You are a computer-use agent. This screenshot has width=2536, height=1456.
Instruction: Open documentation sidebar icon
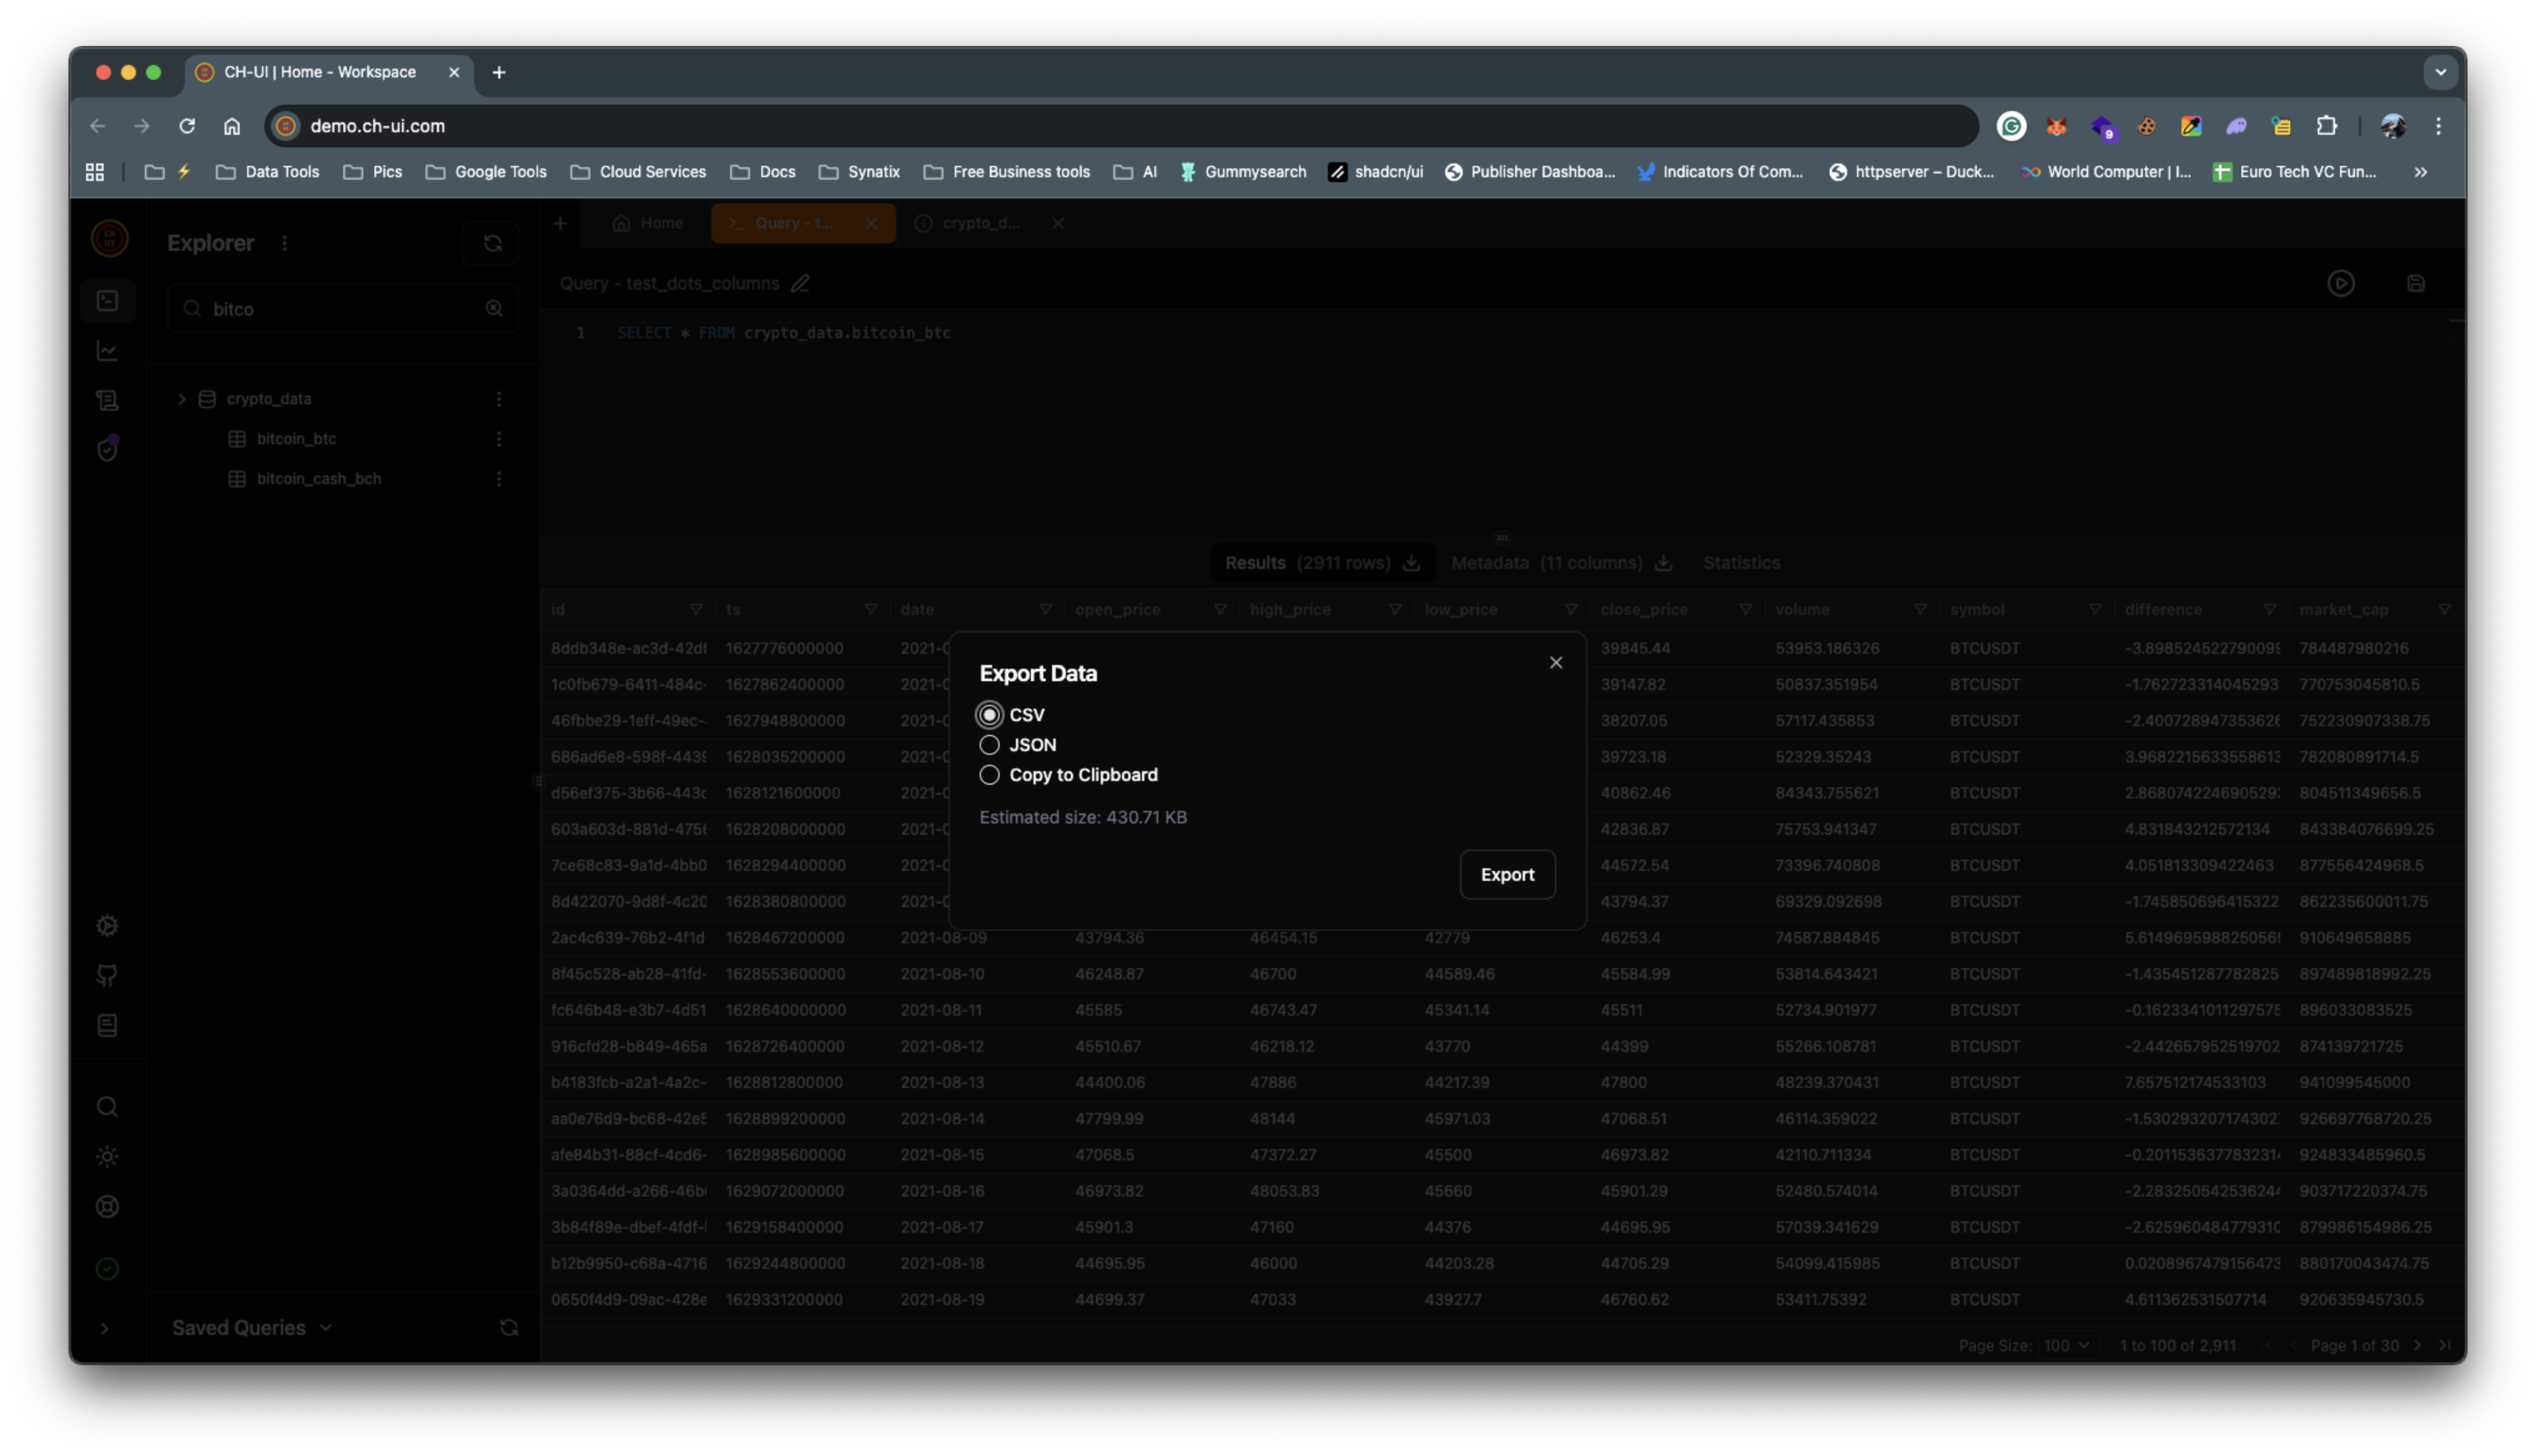coord(108,1026)
